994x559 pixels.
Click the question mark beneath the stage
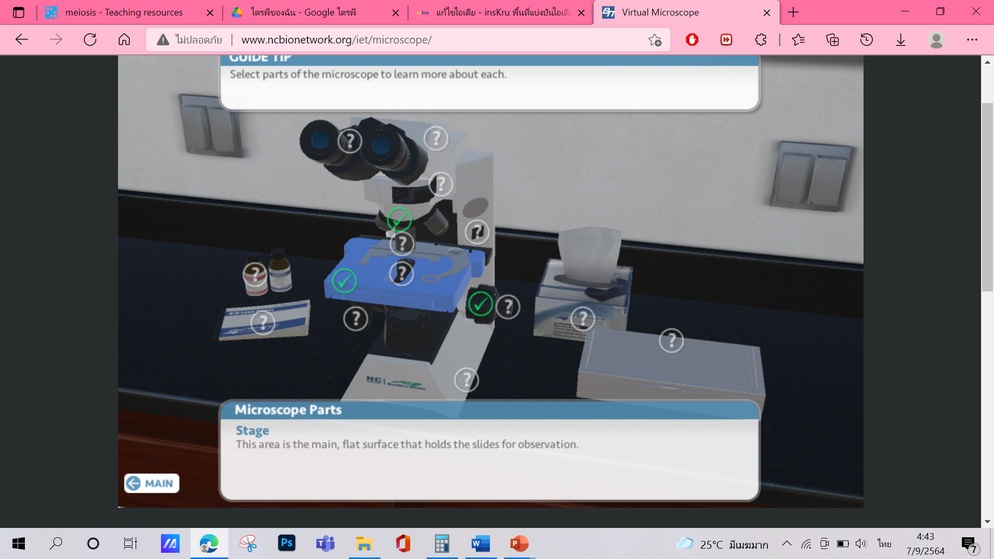click(356, 319)
